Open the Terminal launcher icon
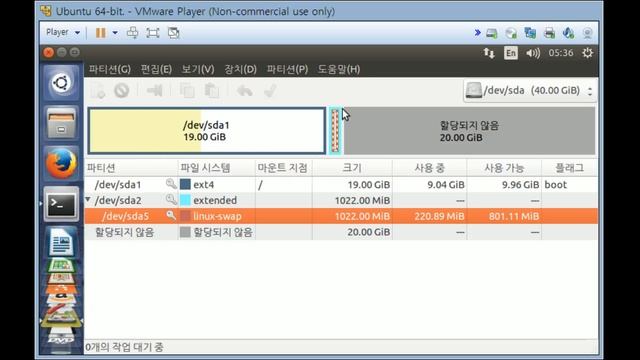640x360 pixels. pos(61,204)
